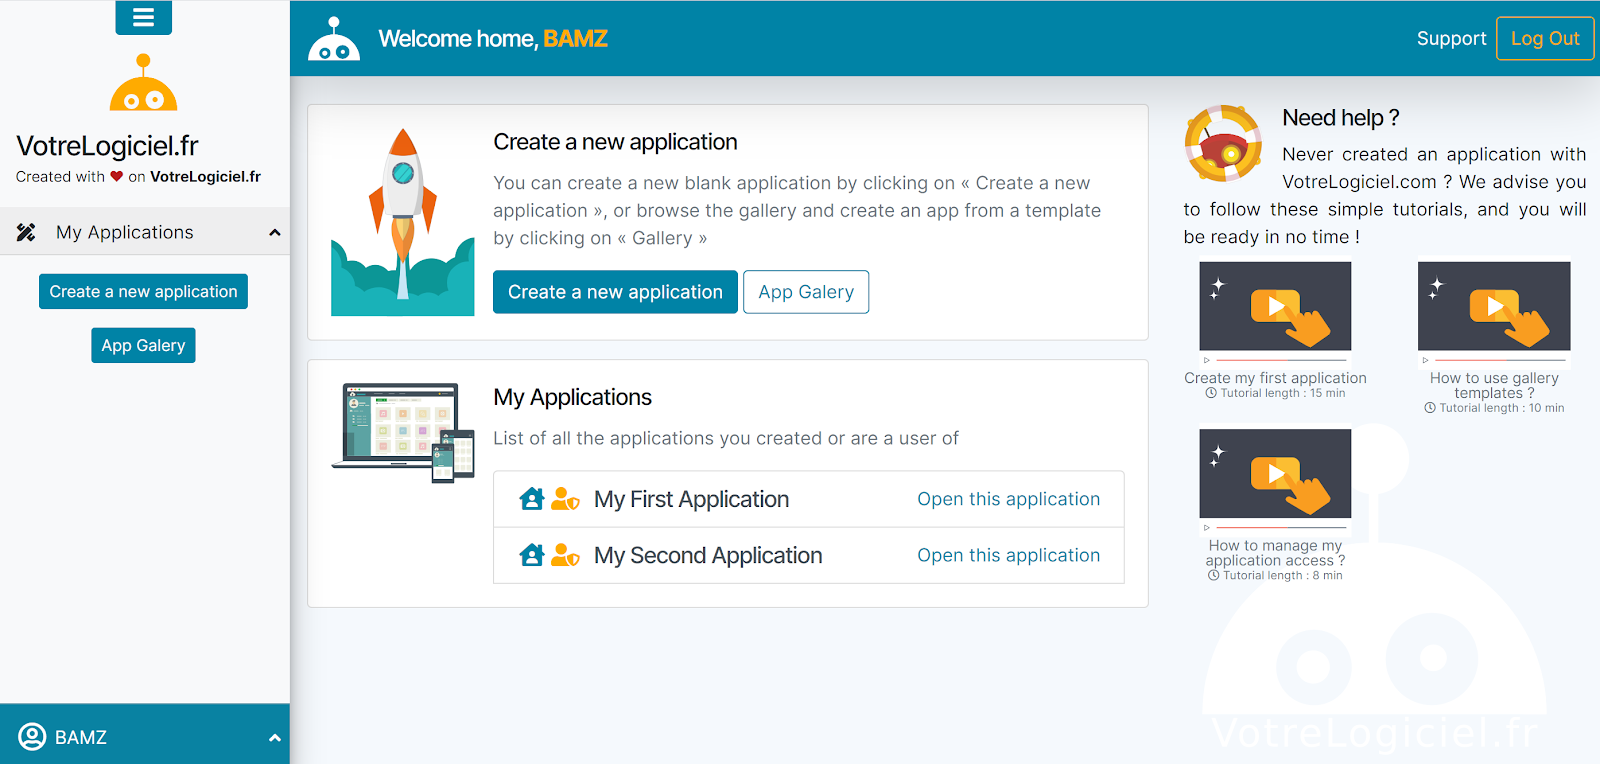Play the Create my first application tutorial
Image resolution: width=1600 pixels, height=764 pixels.
[1275, 307]
